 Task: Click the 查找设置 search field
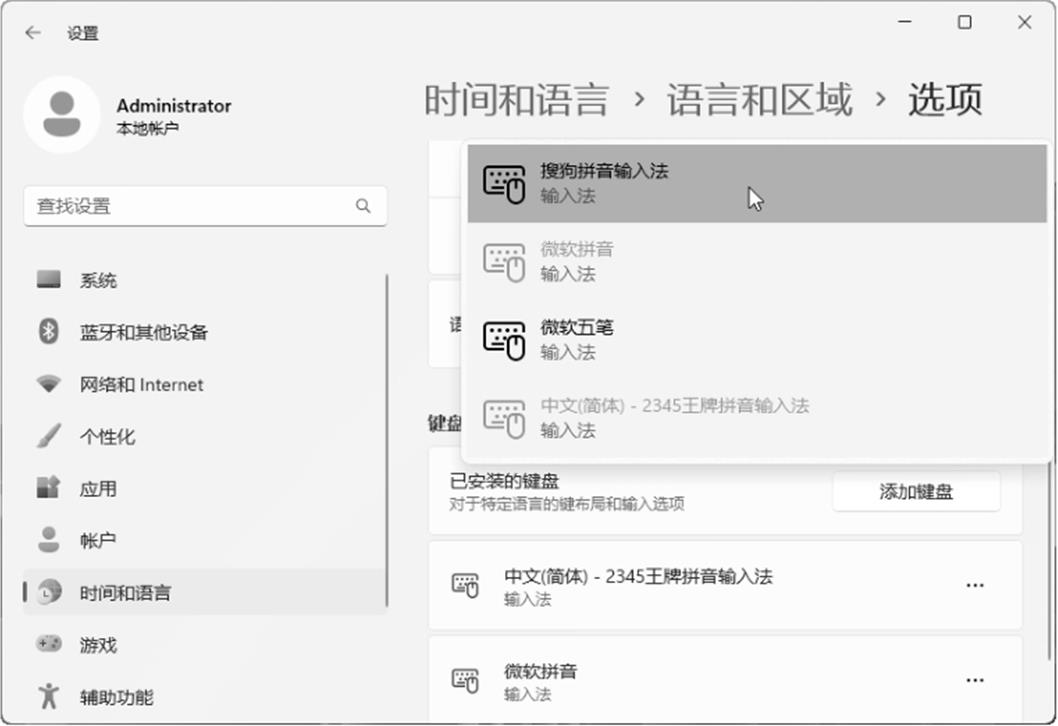pyautogui.click(x=190, y=206)
